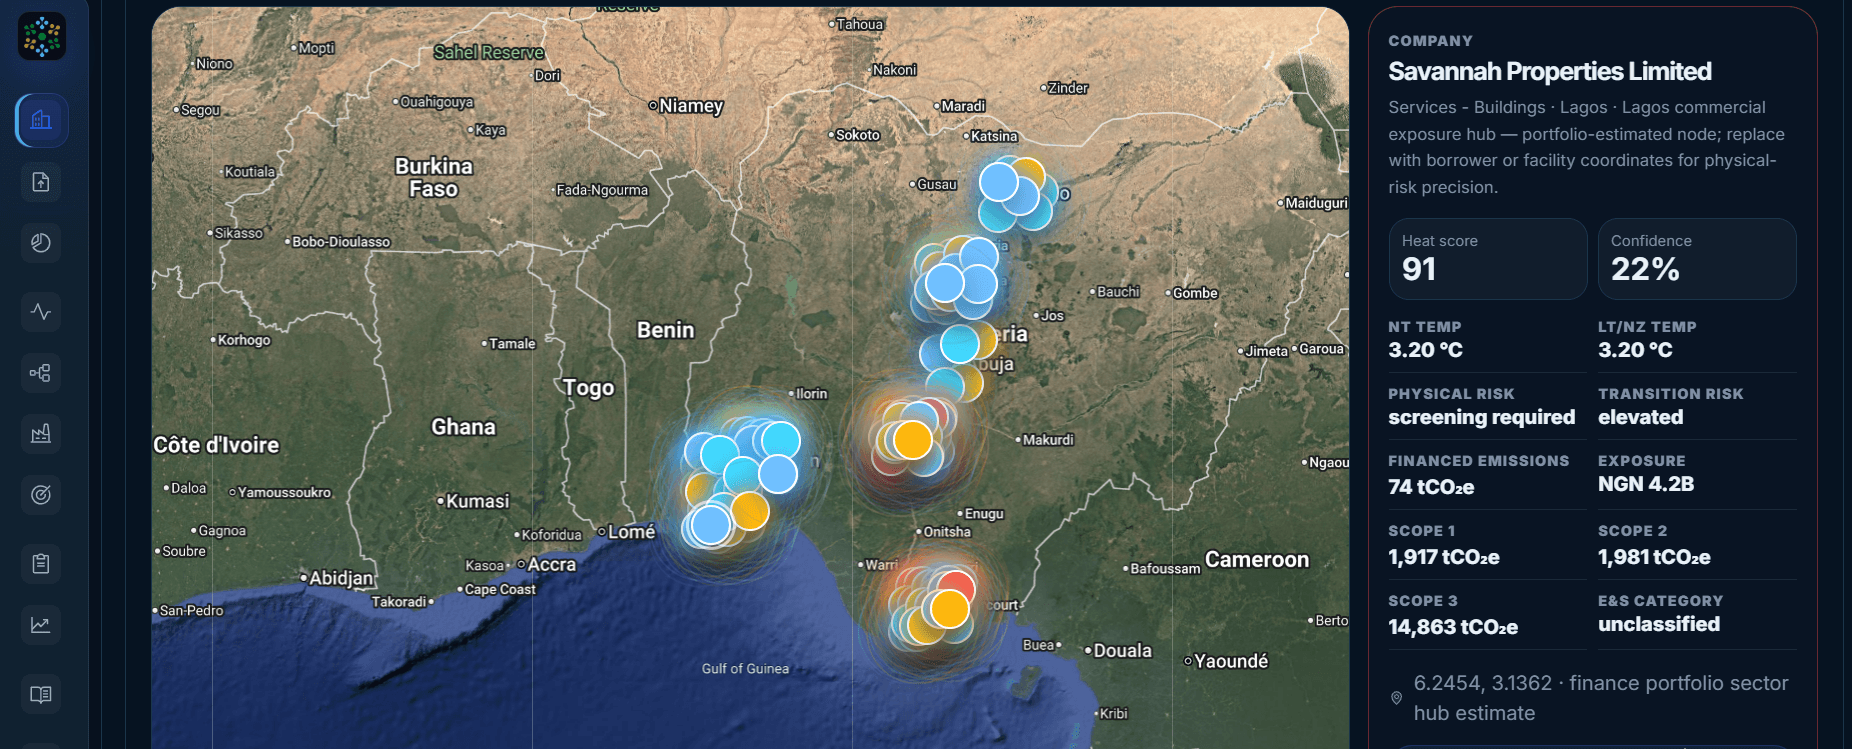The width and height of the screenshot is (1852, 749).
Task: Click the company name Savannah Properties Limited
Action: click(x=1550, y=71)
